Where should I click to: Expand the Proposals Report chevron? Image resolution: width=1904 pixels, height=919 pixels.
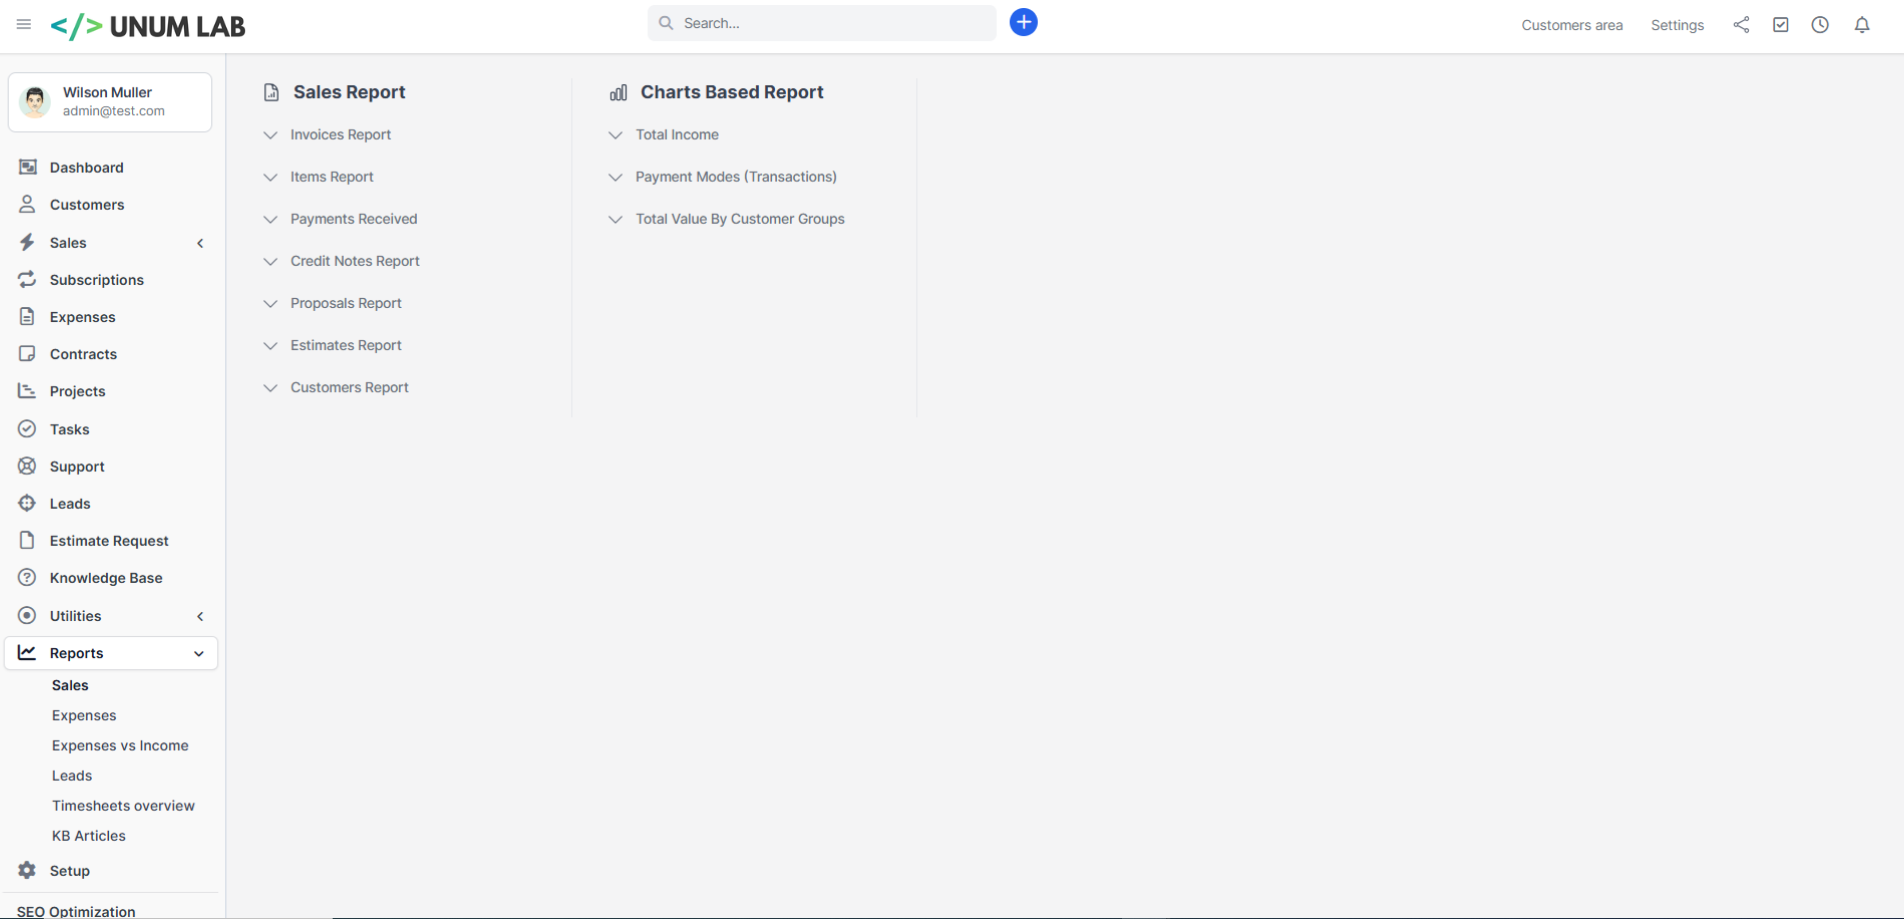(x=270, y=303)
